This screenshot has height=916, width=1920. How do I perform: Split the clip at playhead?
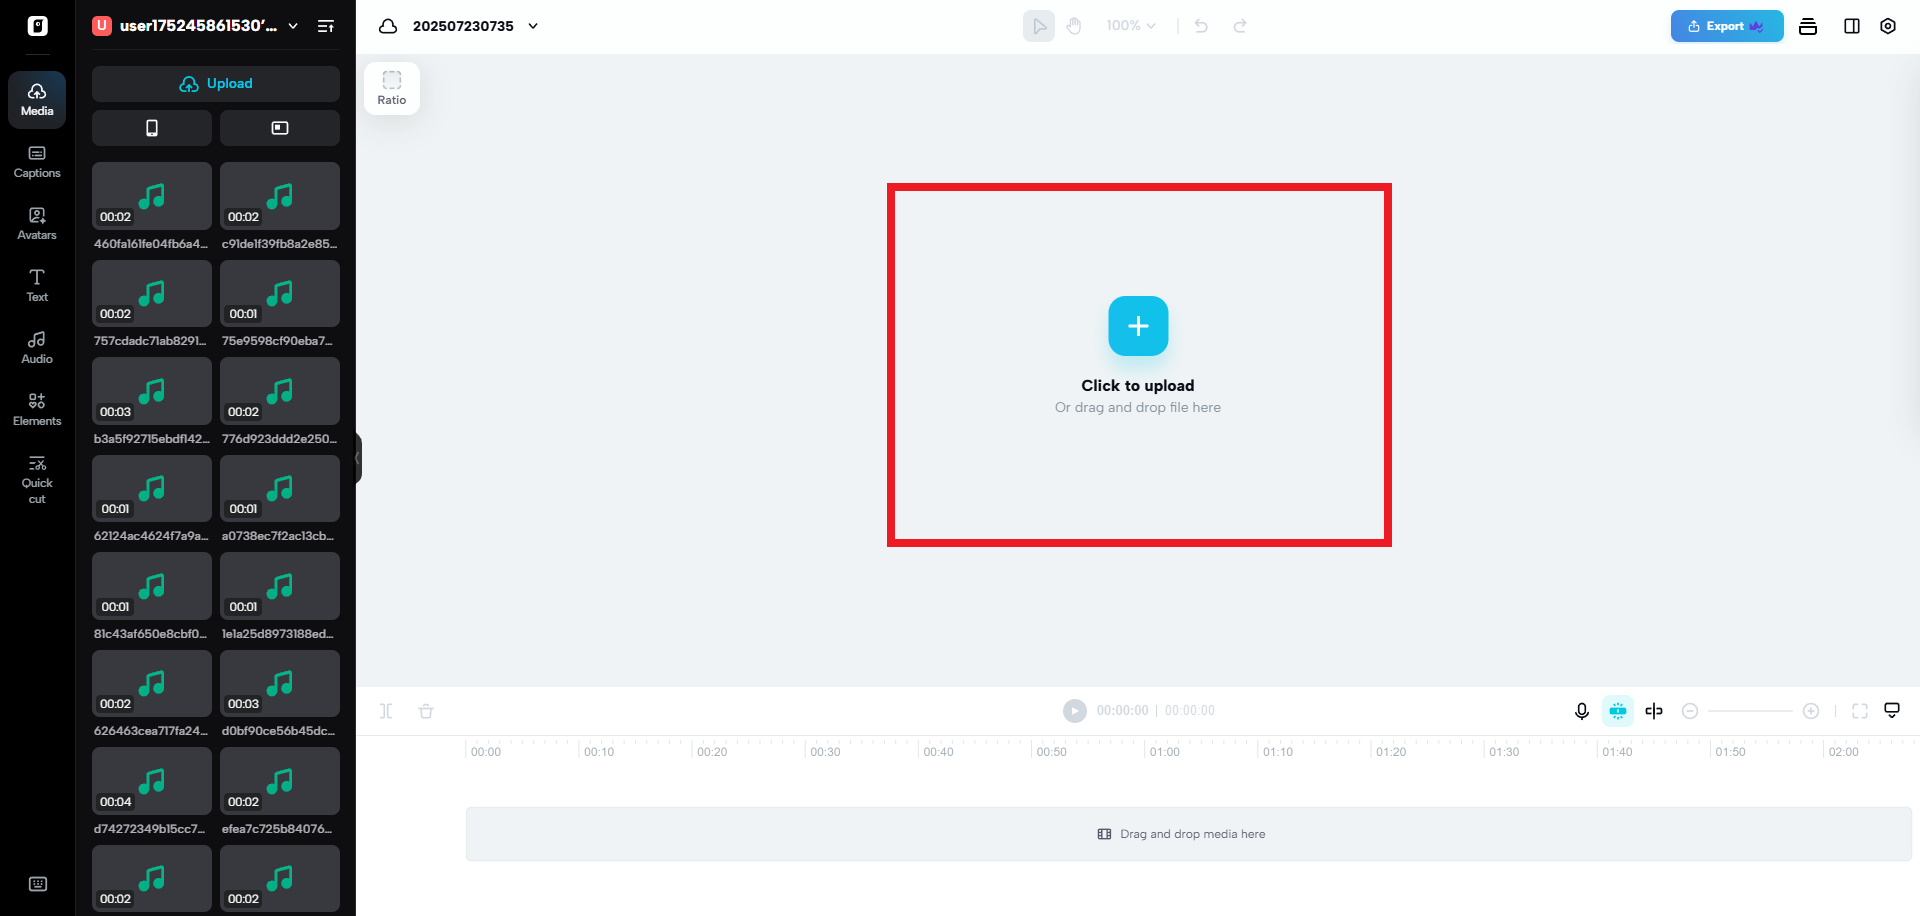click(x=386, y=711)
